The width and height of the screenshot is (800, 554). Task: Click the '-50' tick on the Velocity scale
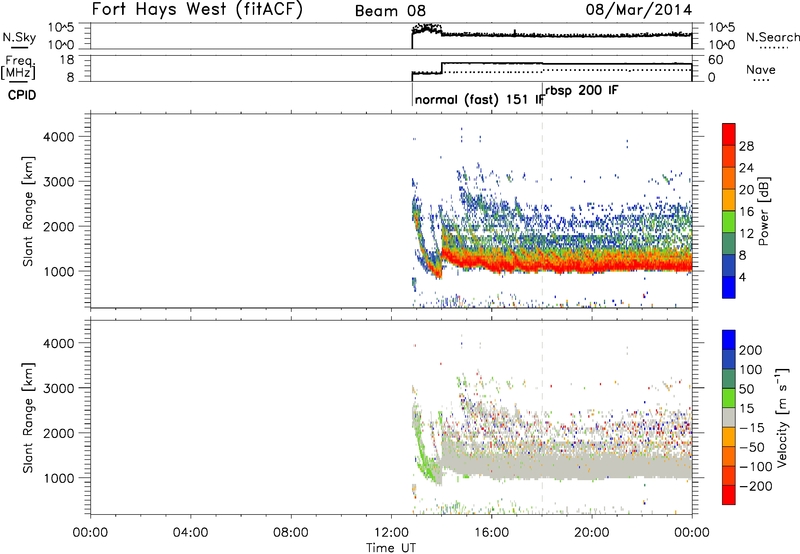[752, 447]
